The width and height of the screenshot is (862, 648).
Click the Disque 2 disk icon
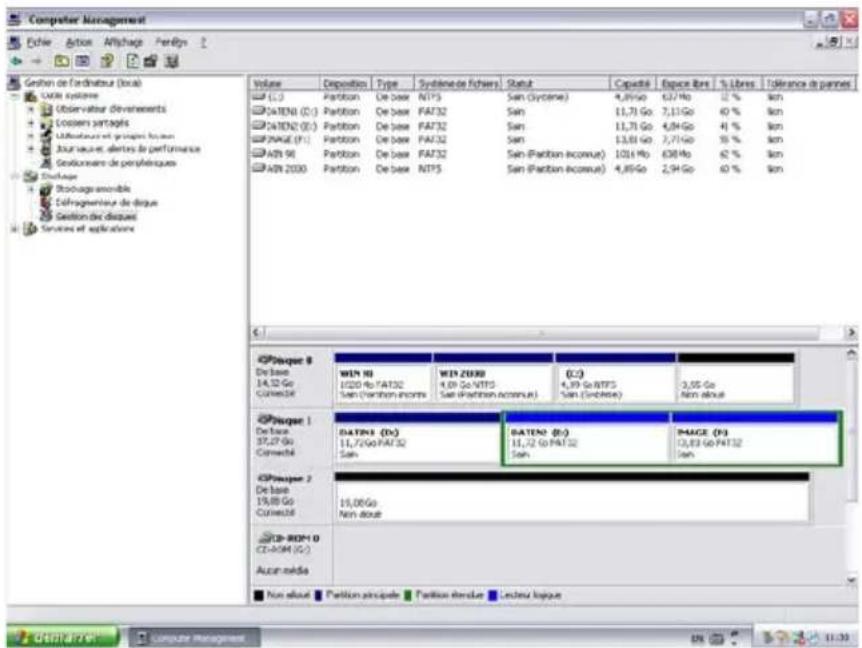[x=265, y=478]
